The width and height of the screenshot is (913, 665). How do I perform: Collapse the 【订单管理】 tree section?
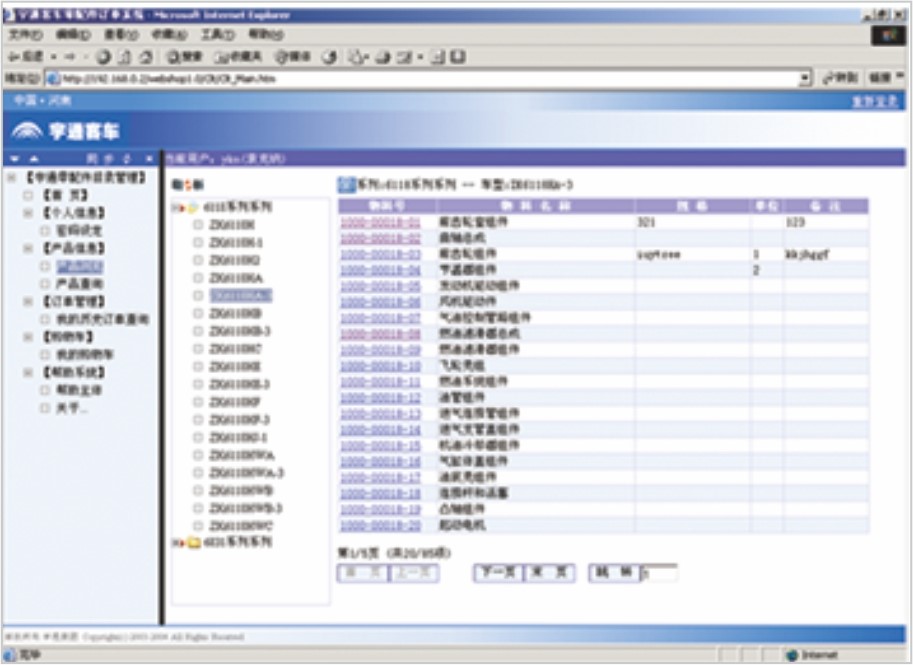point(29,301)
